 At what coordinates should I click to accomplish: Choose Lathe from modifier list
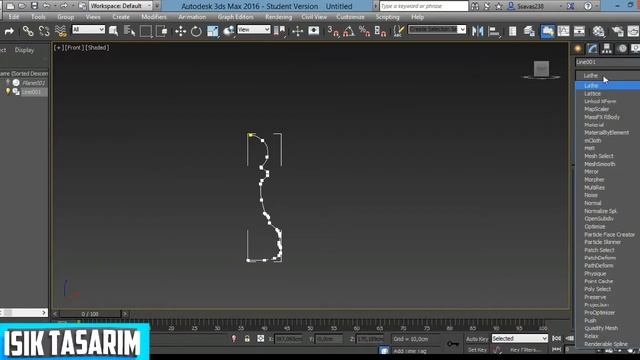(x=607, y=86)
